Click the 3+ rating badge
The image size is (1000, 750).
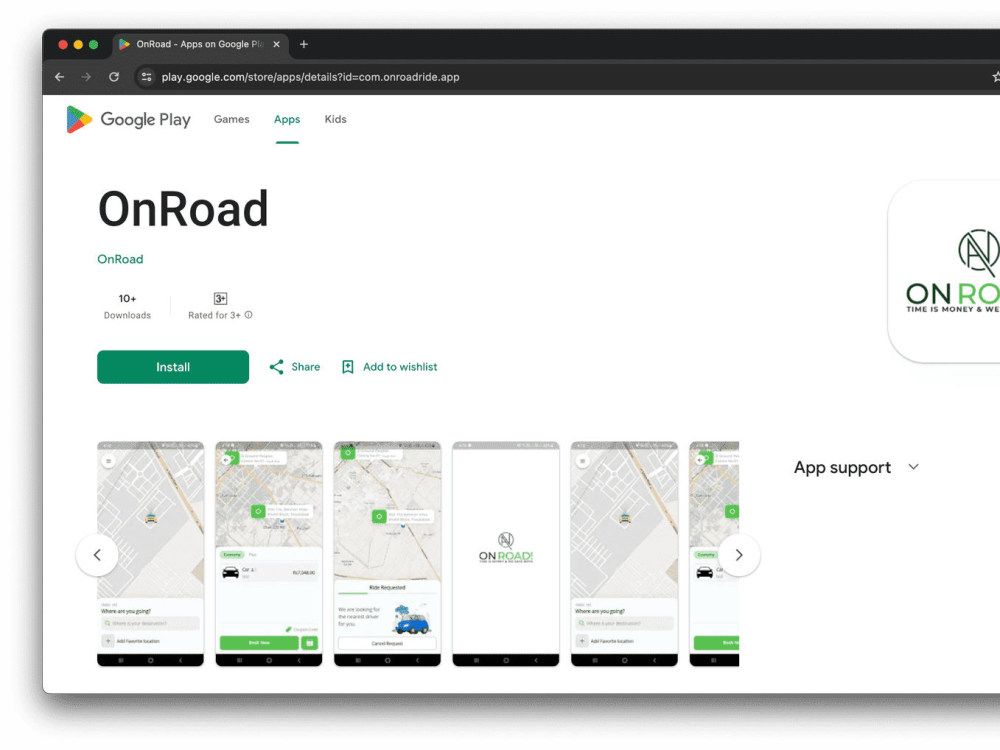[x=220, y=298]
